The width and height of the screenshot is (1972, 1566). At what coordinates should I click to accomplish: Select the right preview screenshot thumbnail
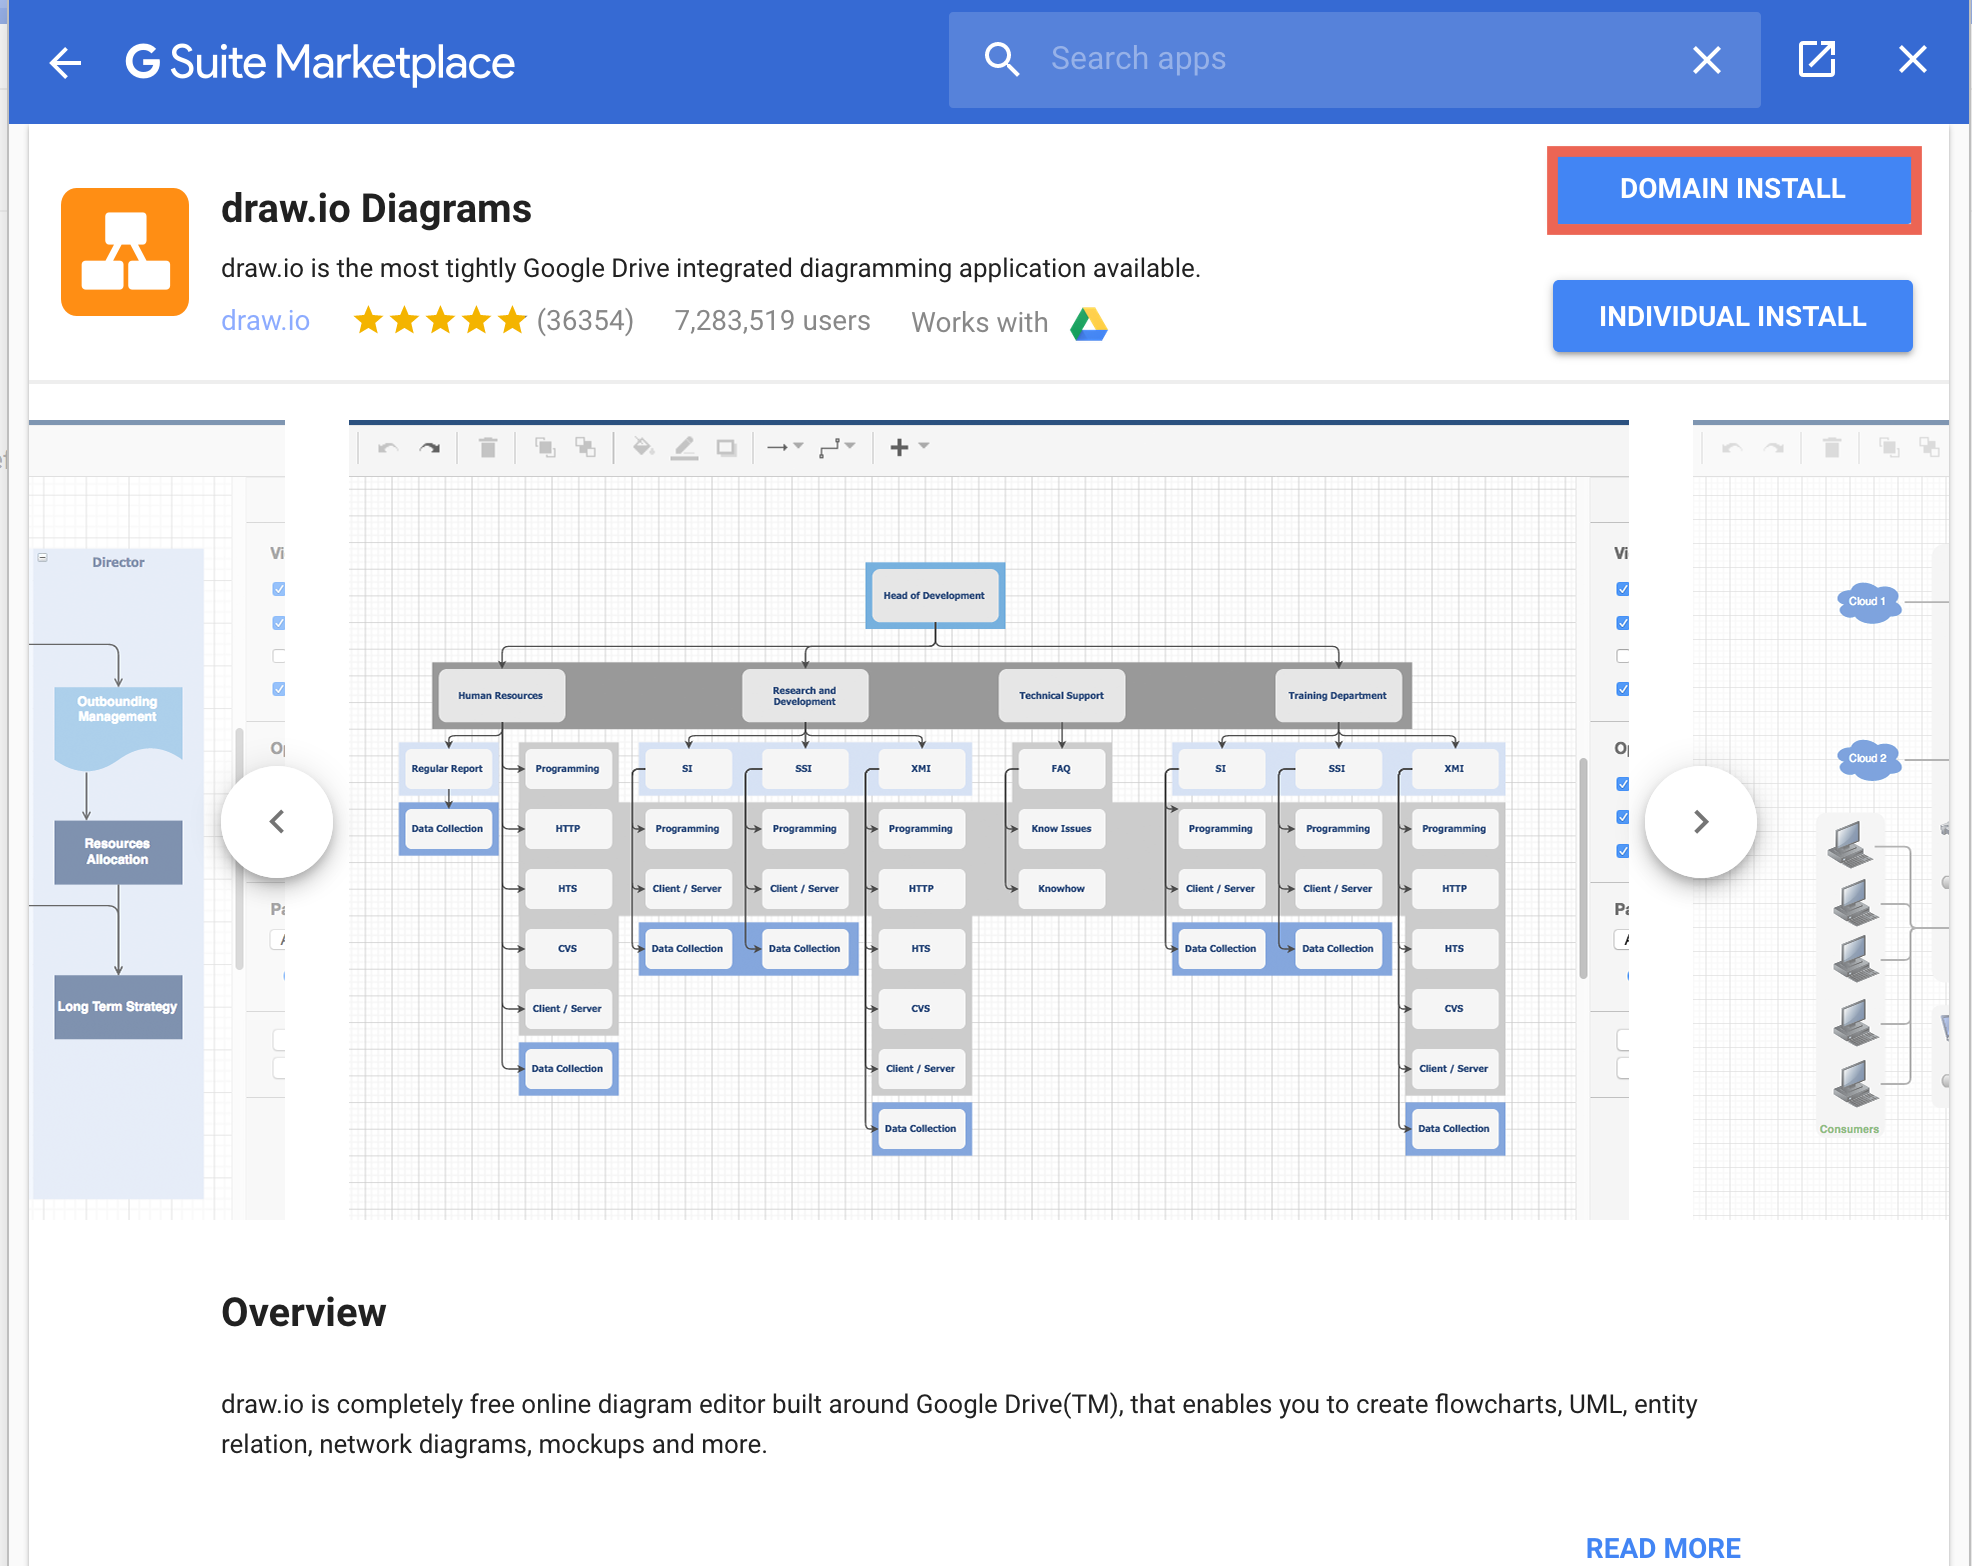click(1820, 819)
